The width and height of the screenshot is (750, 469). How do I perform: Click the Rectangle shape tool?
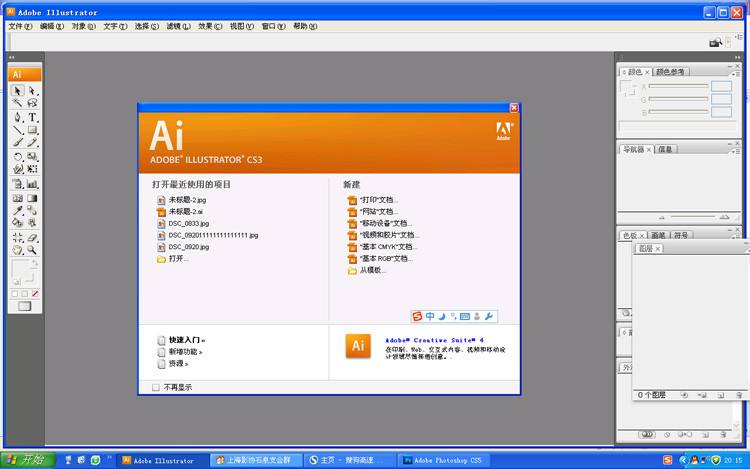pos(32,130)
